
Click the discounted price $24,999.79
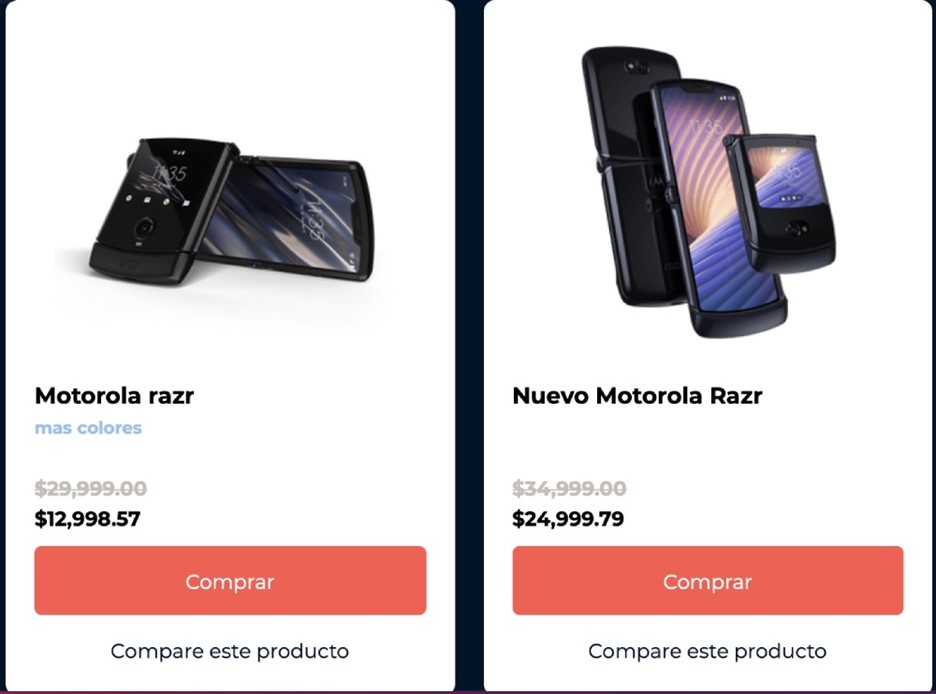[568, 519]
